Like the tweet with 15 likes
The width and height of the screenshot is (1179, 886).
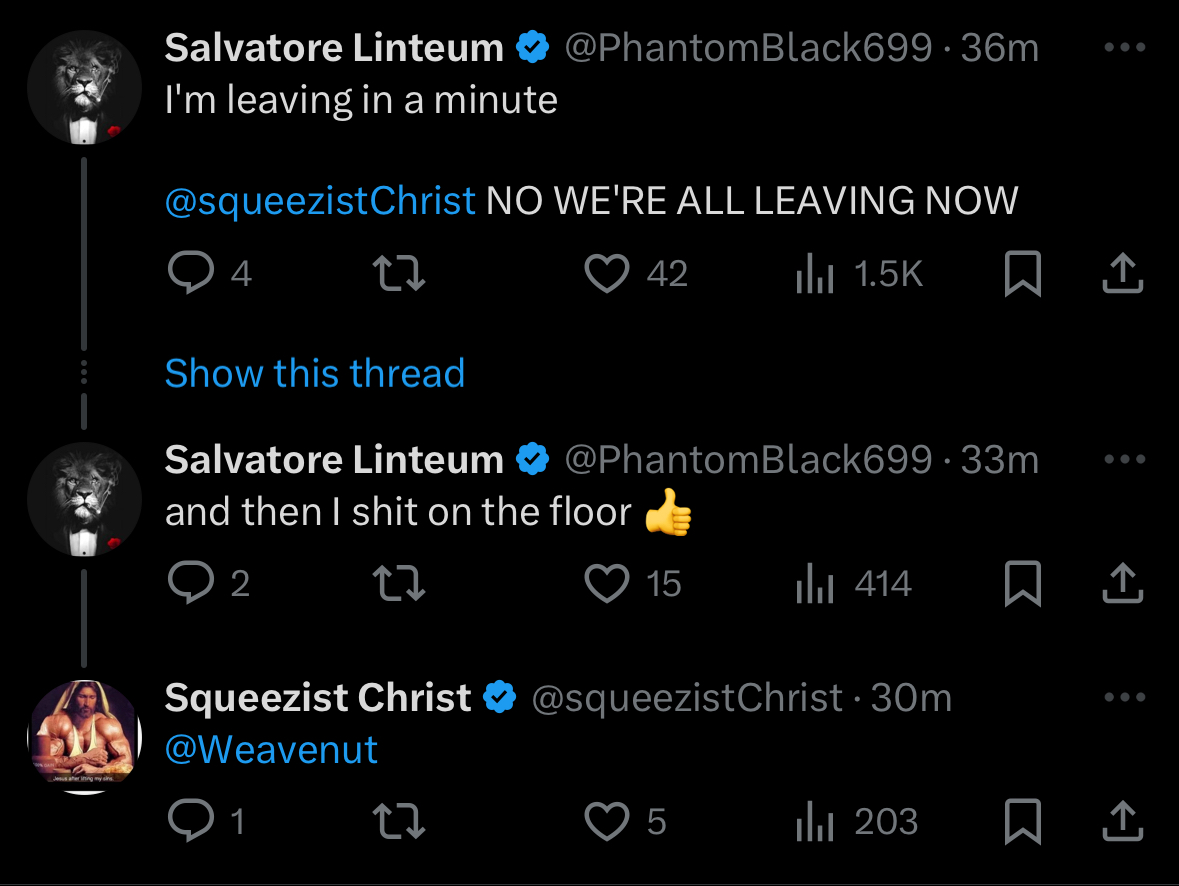pos(606,583)
